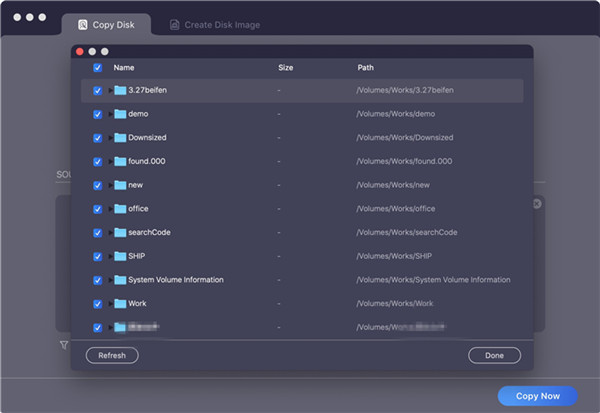The width and height of the screenshot is (600, 413).
Task: Click the searchCode folder icon
Action: coord(120,232)
